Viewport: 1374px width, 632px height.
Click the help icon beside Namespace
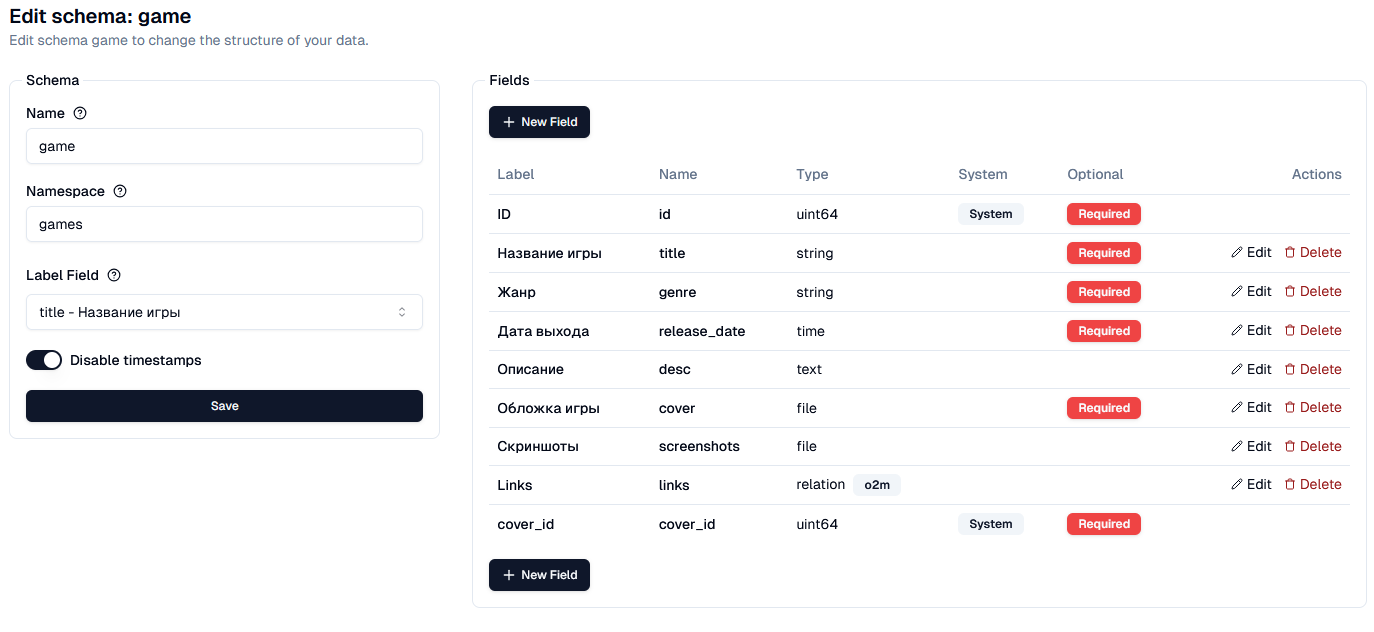coord(120,191)
